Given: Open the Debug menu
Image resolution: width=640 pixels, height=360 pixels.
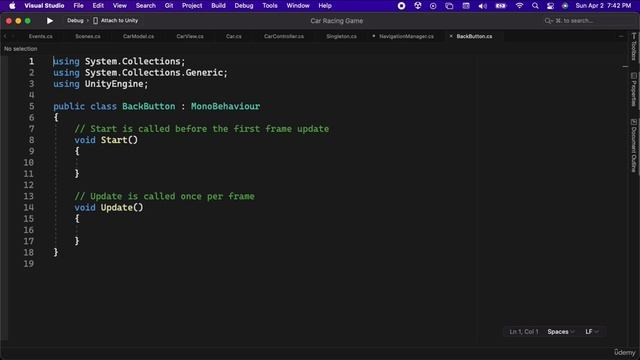Looking at the screenshot, I should click(244, 6).
